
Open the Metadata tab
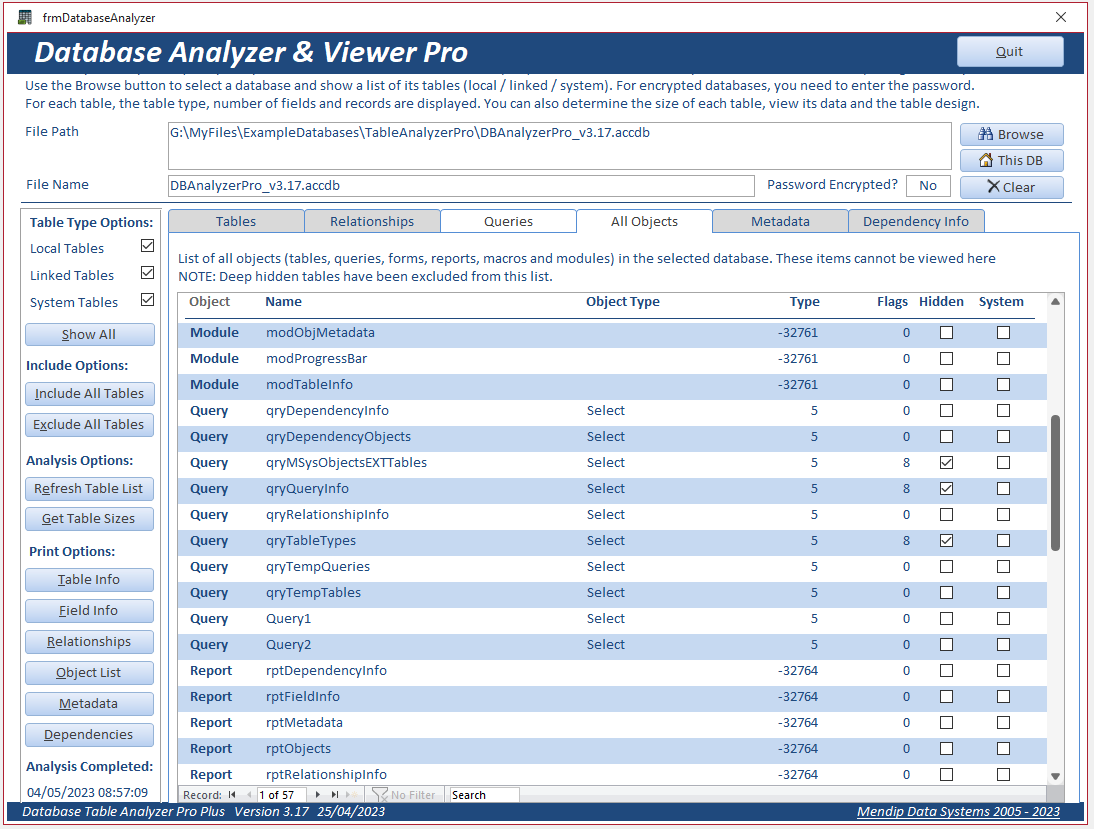[780, 221]
